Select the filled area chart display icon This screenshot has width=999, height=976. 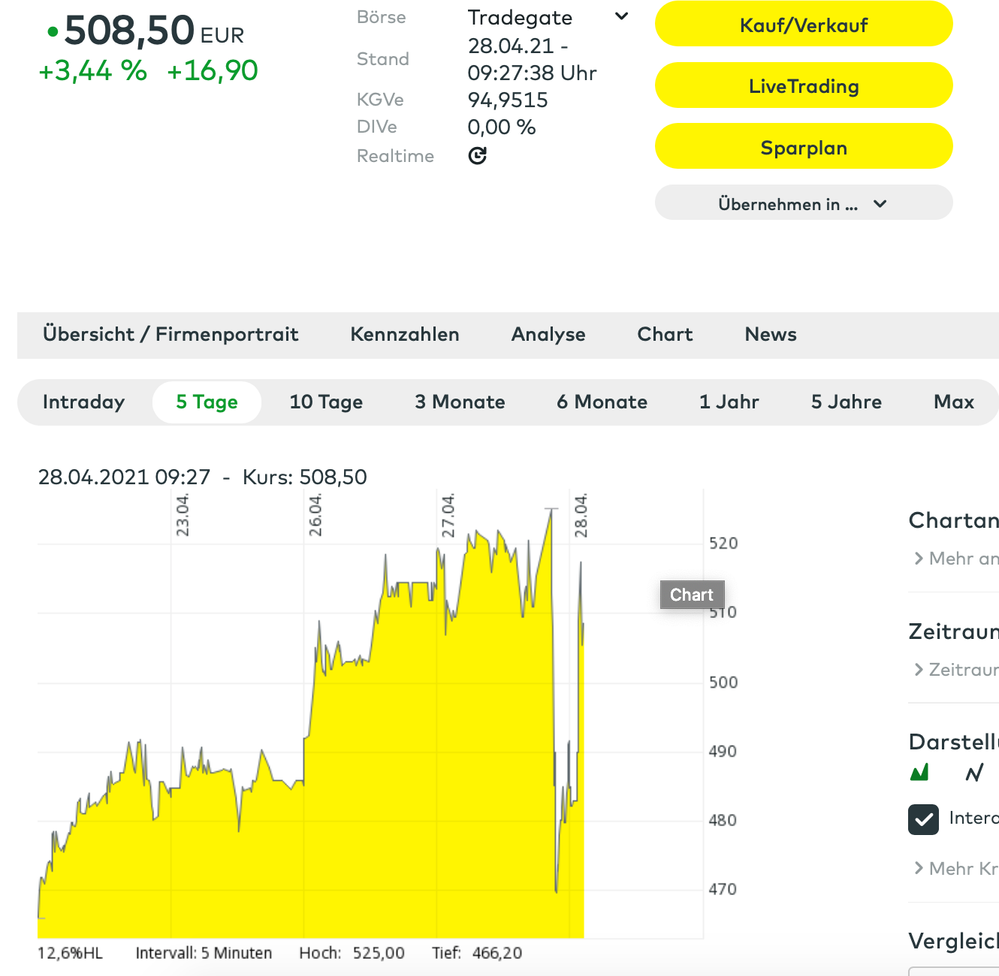point(919,772)
